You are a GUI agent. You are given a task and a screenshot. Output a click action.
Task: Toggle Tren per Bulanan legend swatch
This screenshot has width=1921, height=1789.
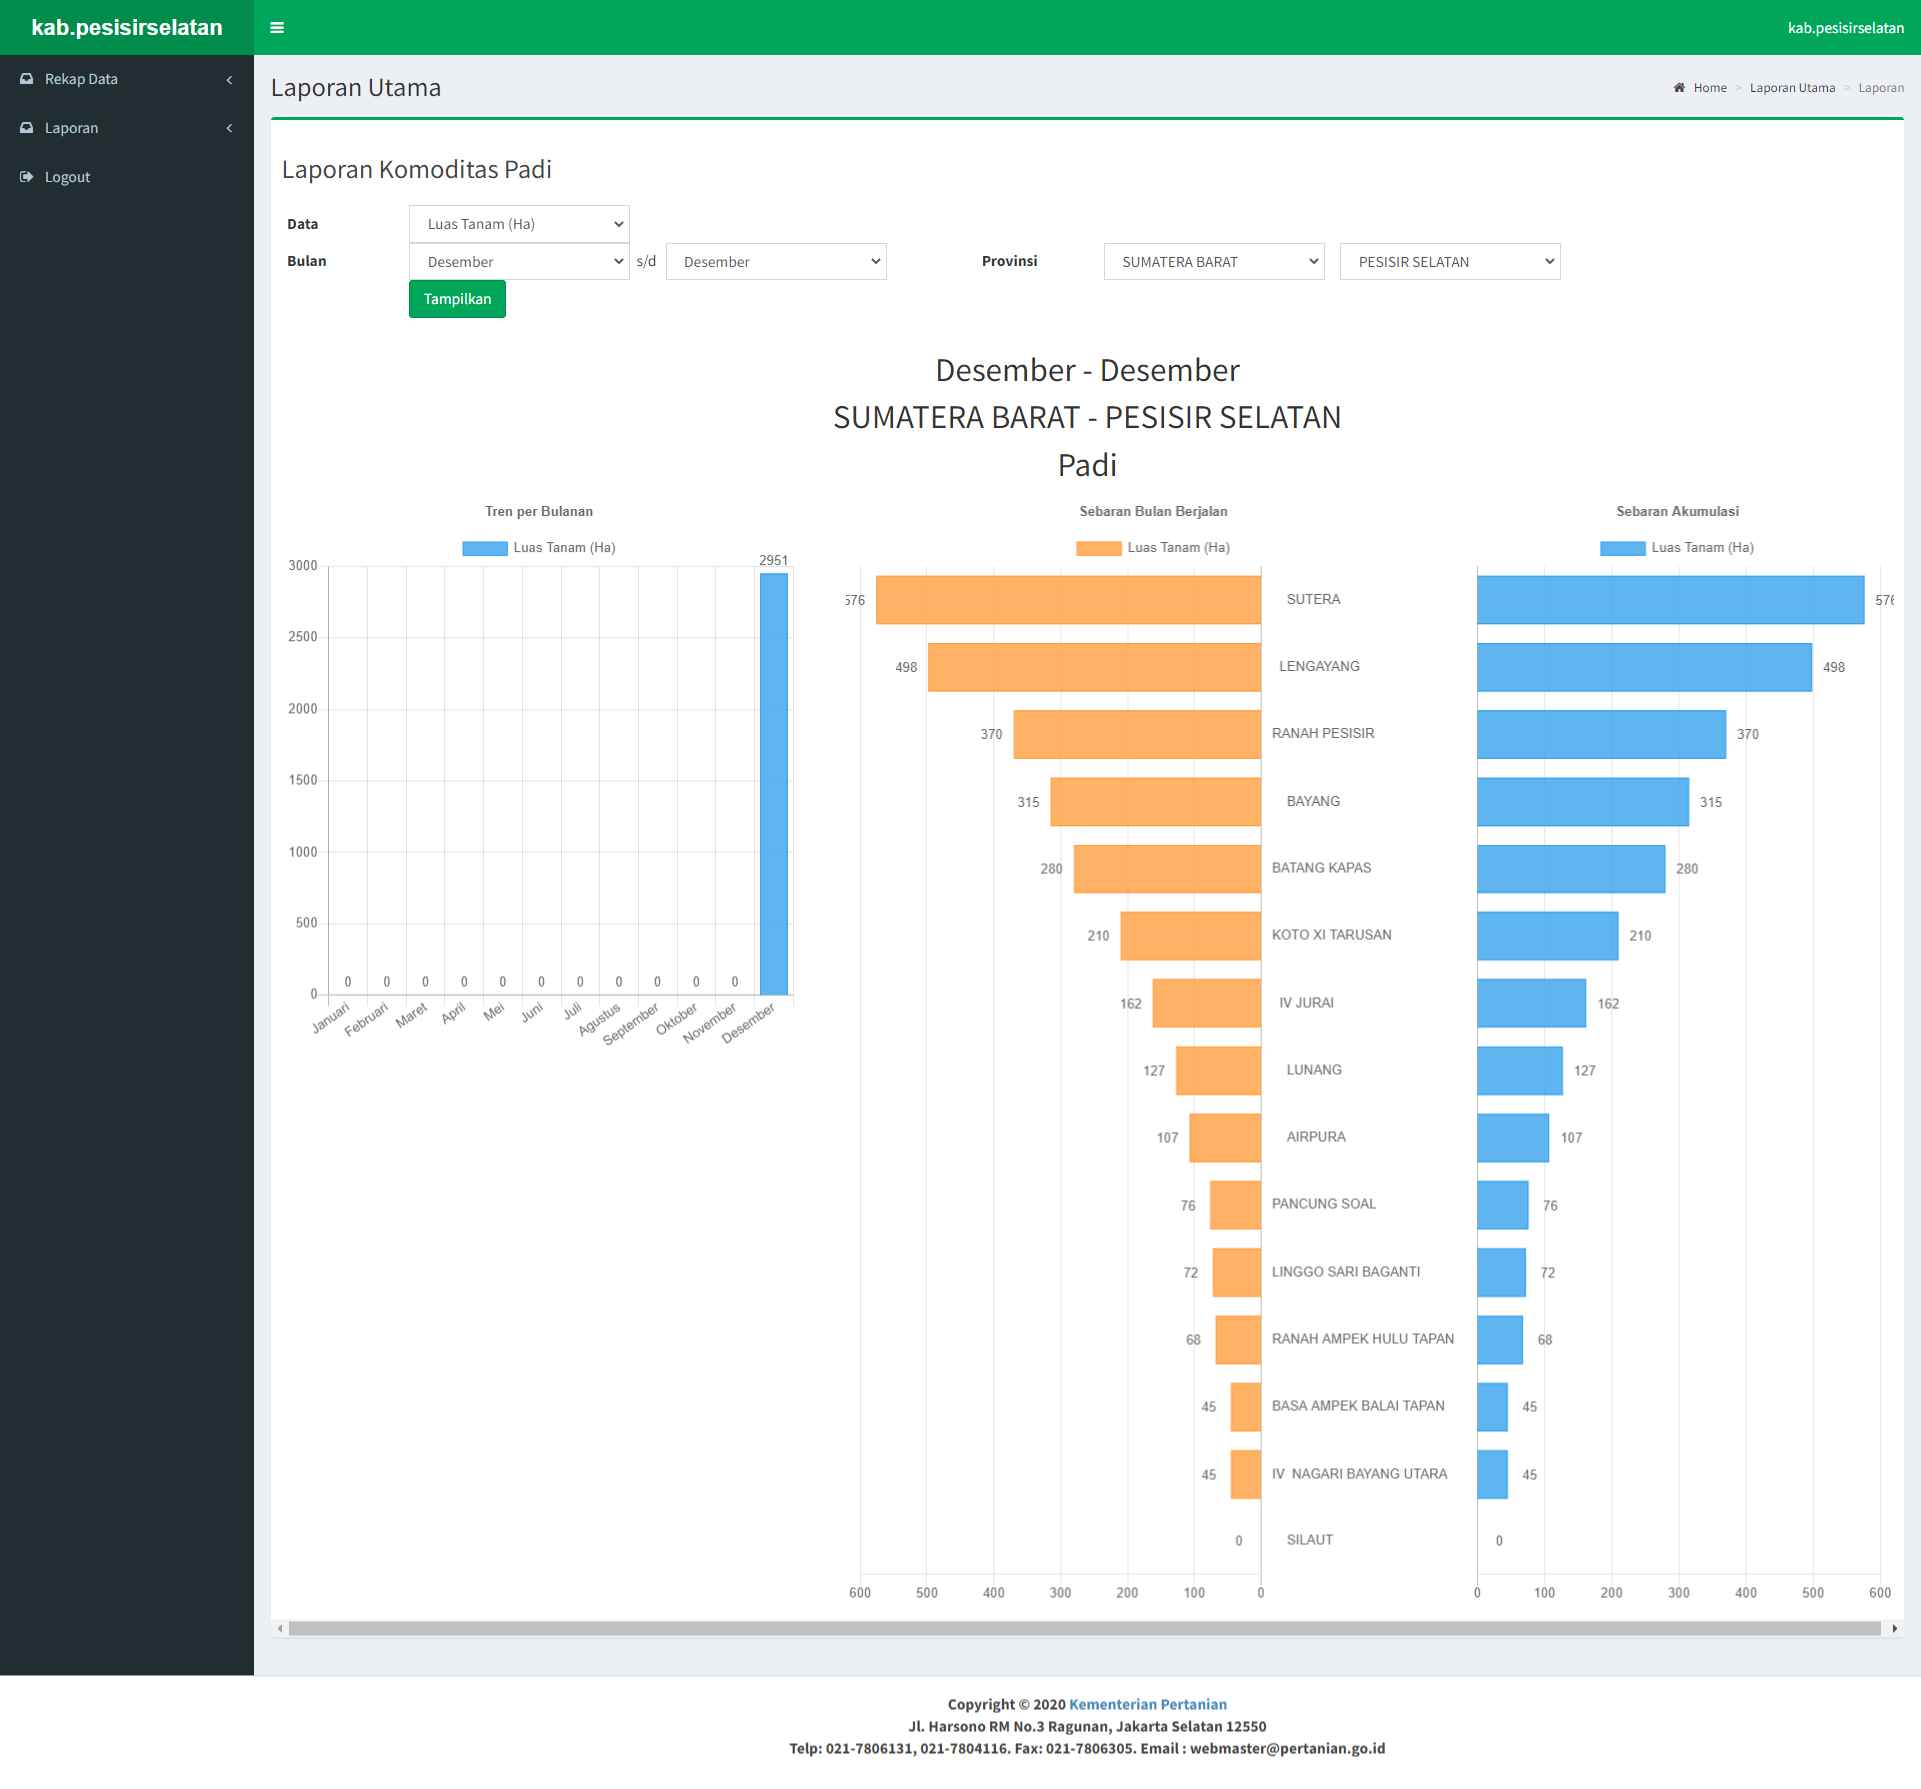pyautogui.click(x=484, y=548)
